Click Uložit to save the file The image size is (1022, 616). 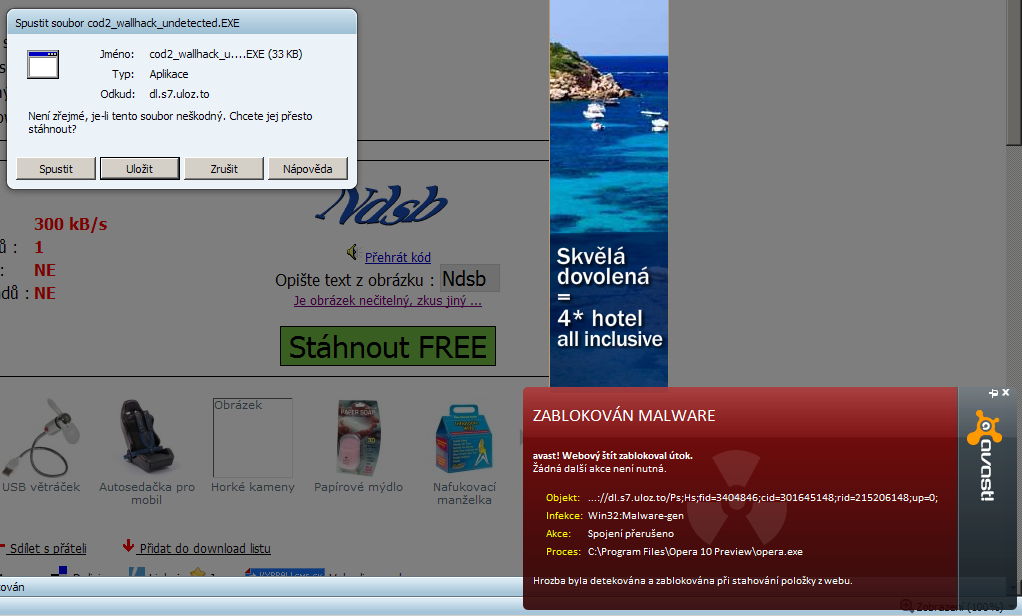(139, 168)
